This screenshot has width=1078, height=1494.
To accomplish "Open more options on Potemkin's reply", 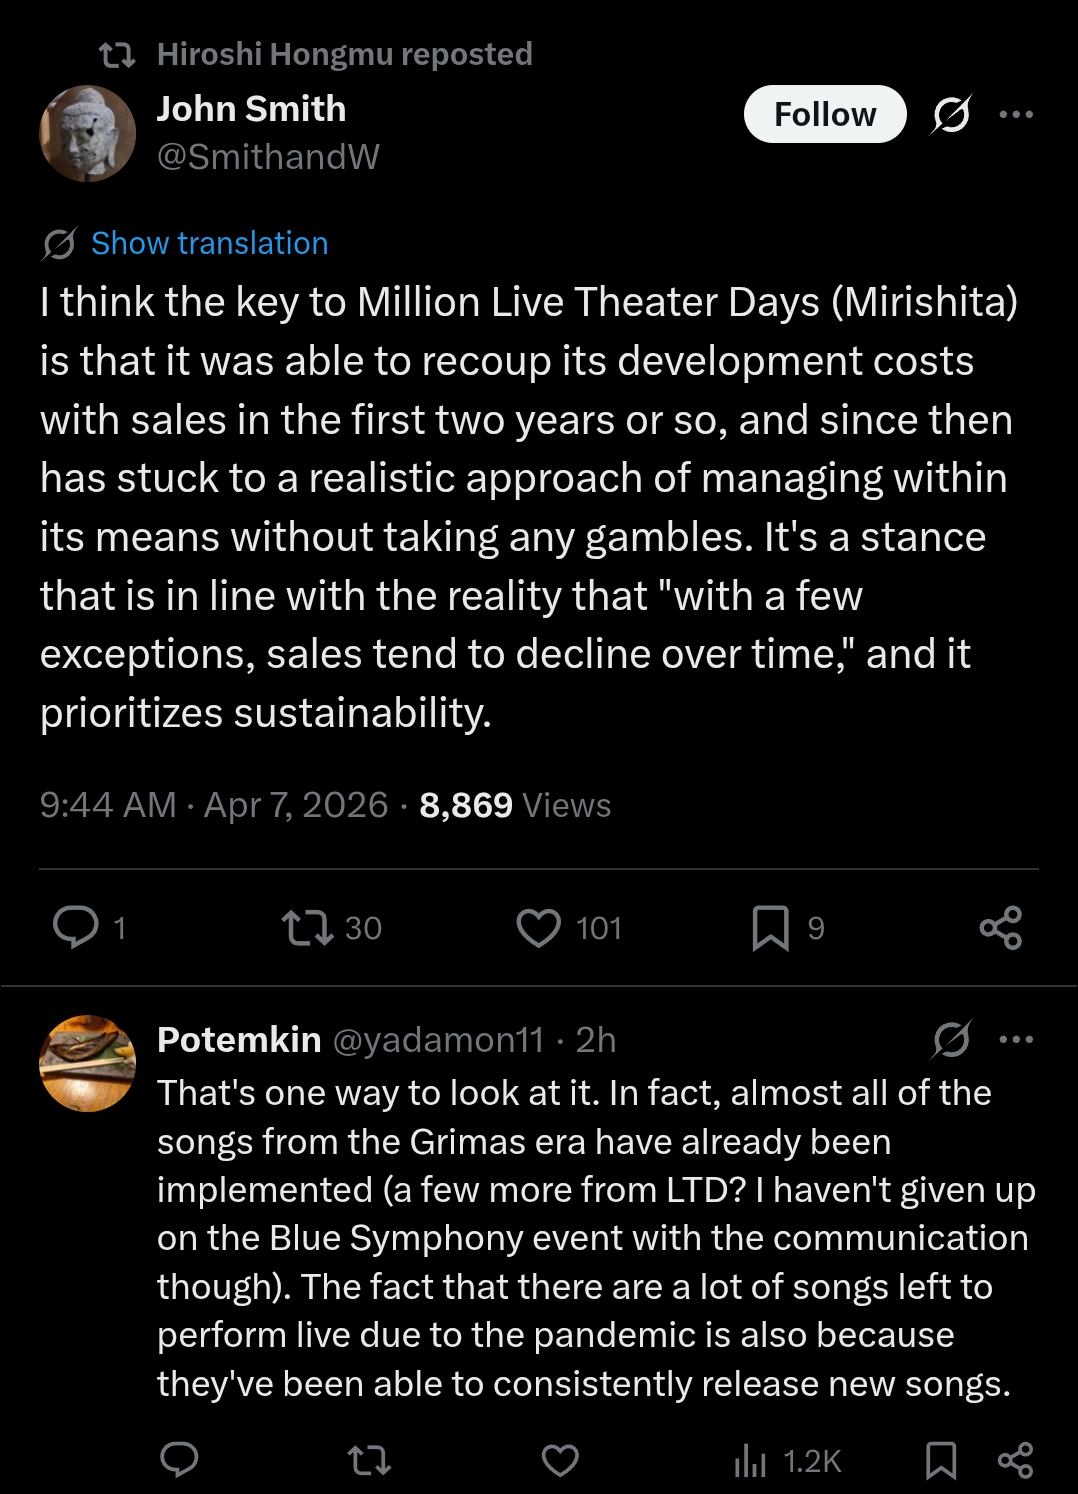I will pyautogui.click(x=1016, y=1040).
